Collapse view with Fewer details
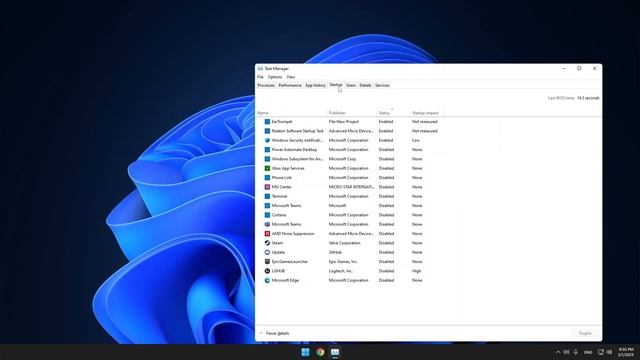This screenshot has width=640, height=360. coord(274,333)
